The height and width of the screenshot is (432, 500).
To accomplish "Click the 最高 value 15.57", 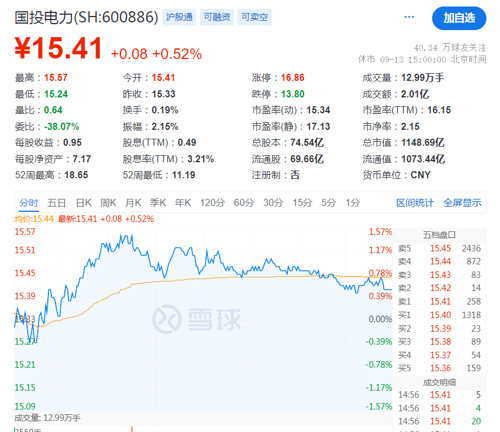I will [x=56, y=78].
